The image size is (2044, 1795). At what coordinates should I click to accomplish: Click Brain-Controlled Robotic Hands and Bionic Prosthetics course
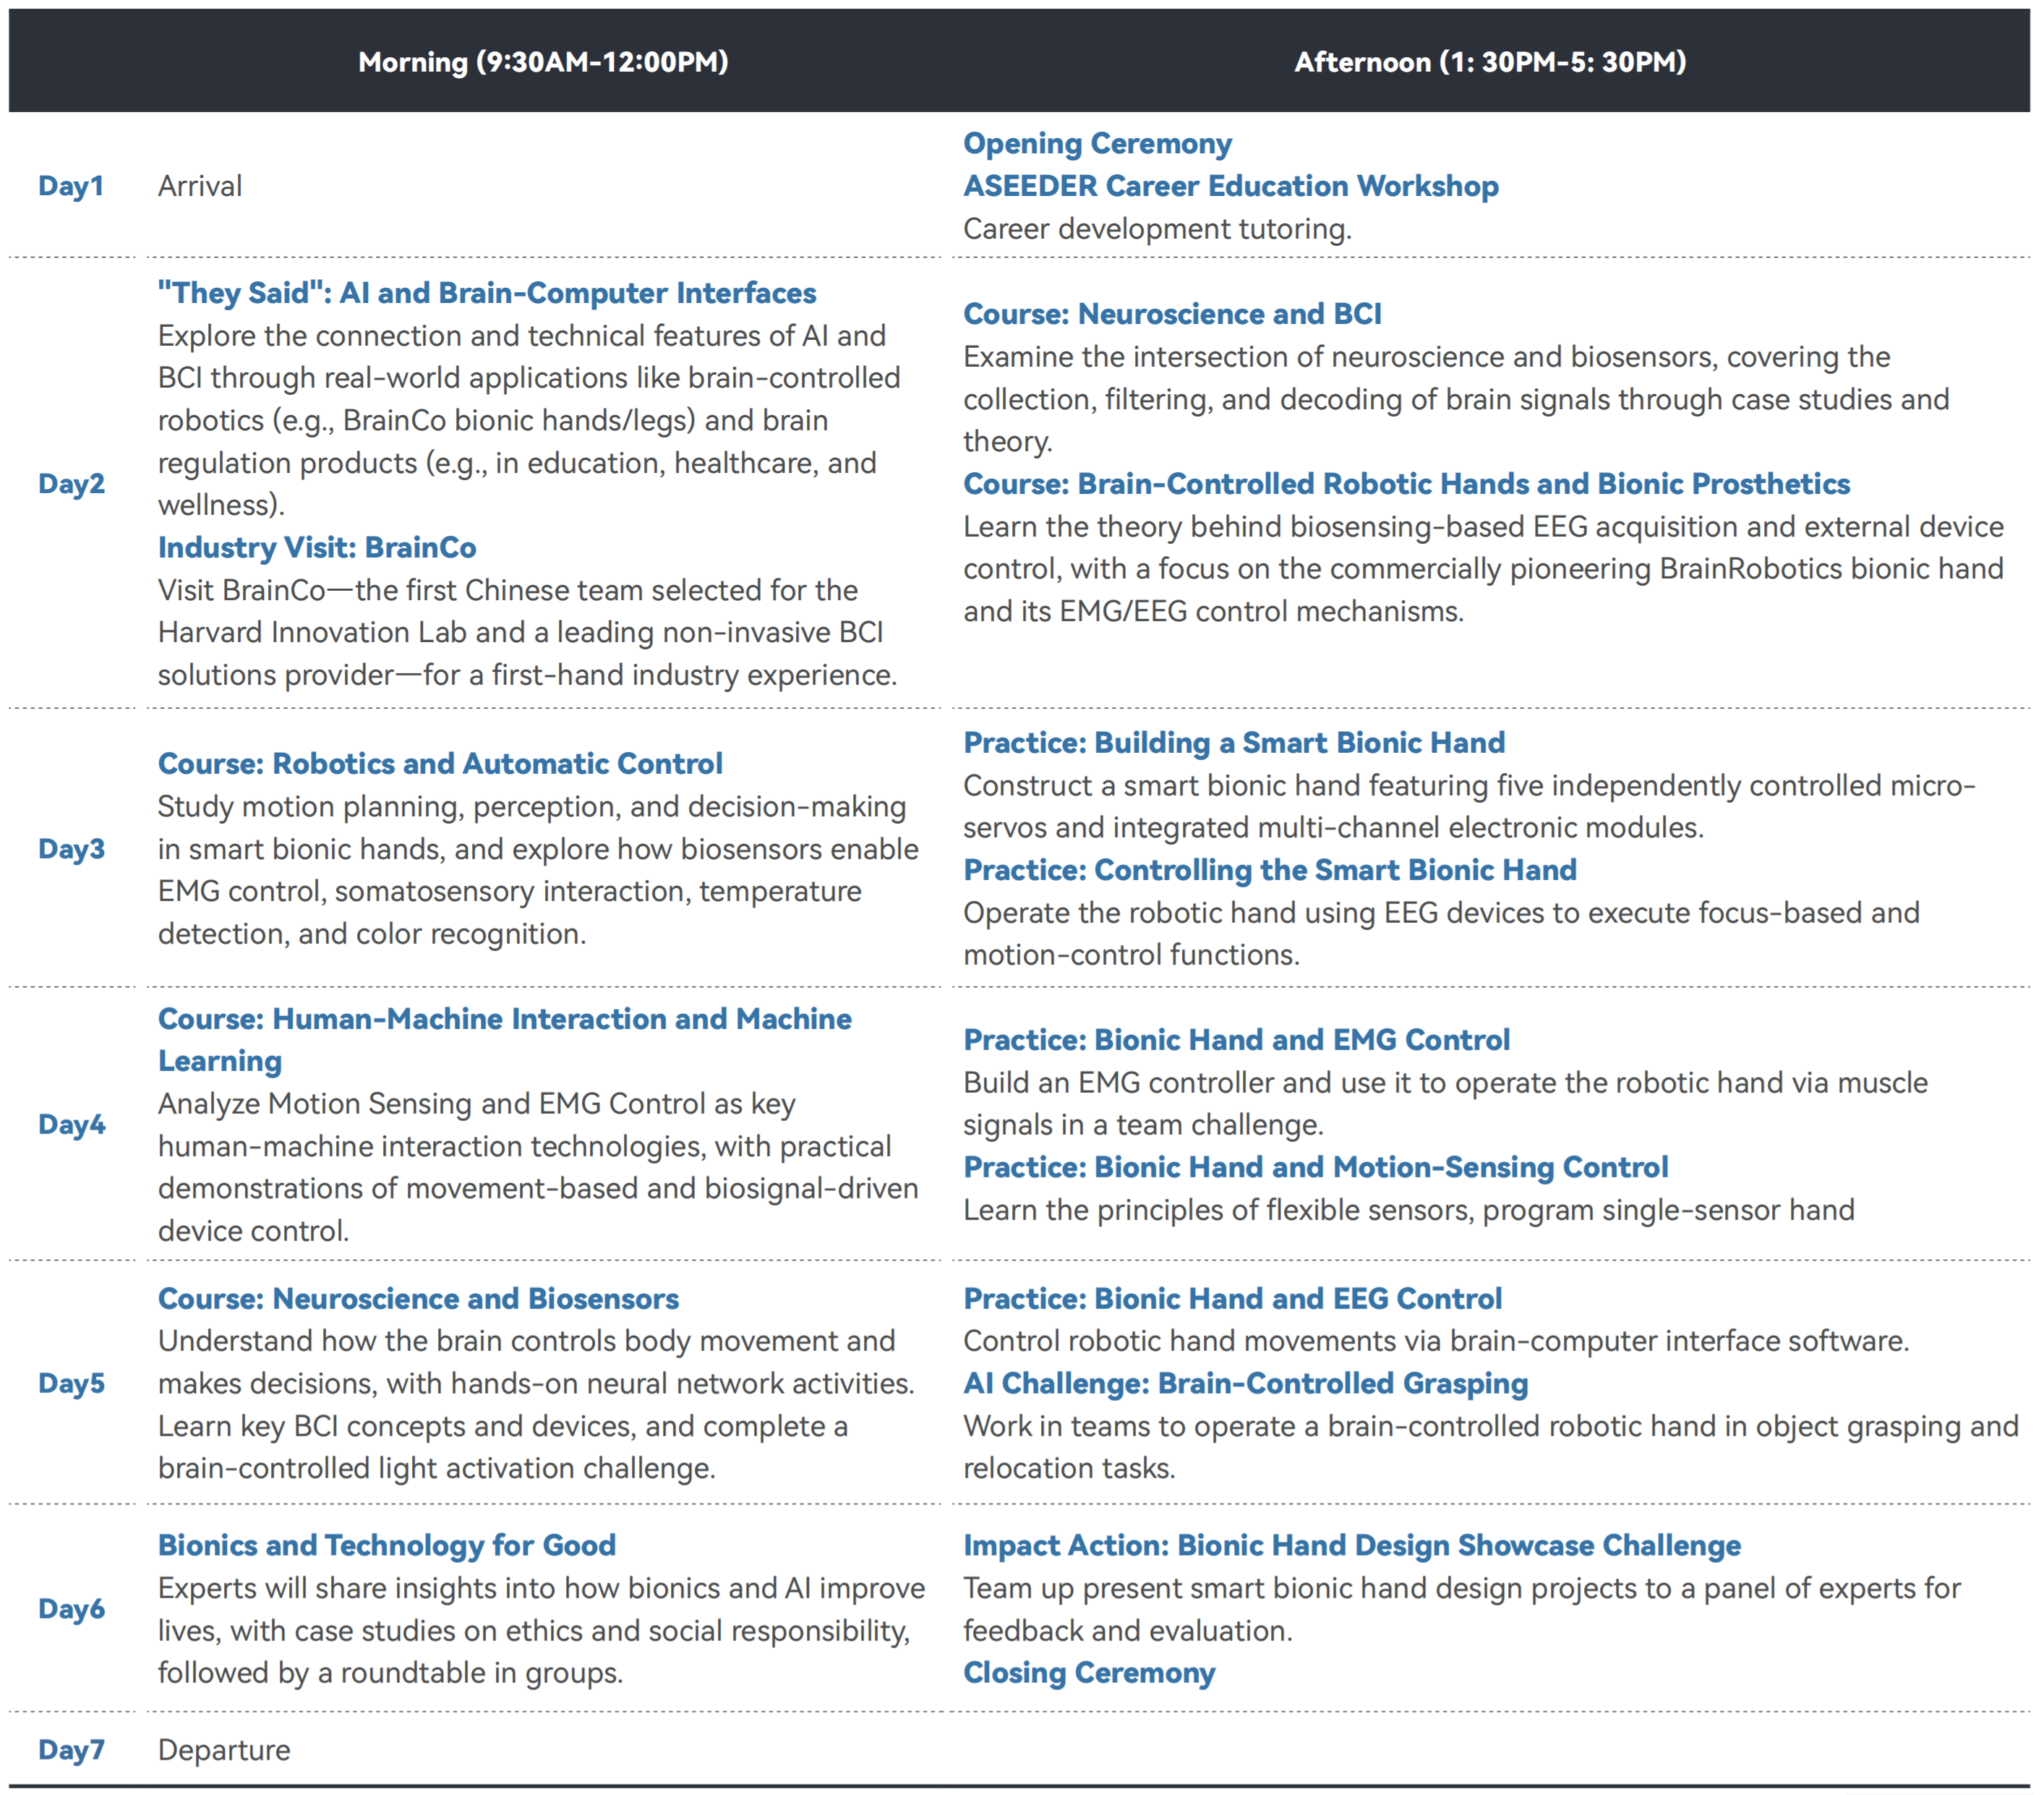1405,484
